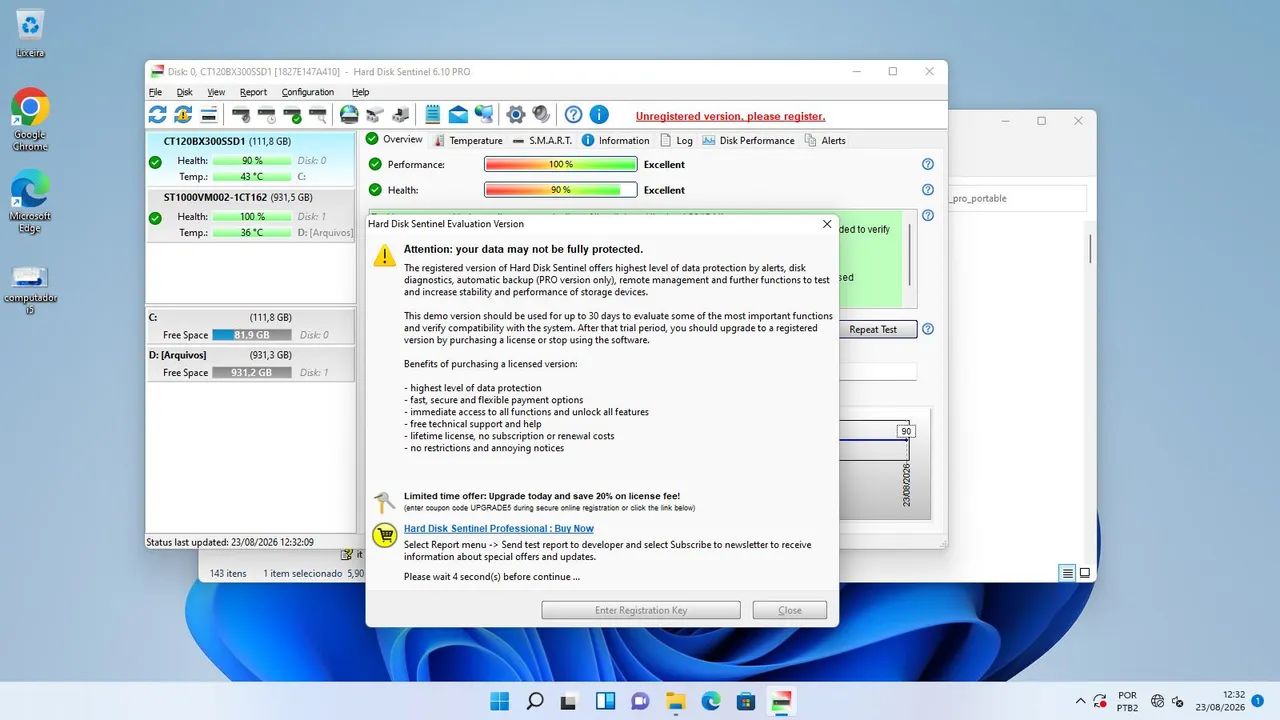Open the Help menu
Screen dimensions: 1280x720
(360, 92)
